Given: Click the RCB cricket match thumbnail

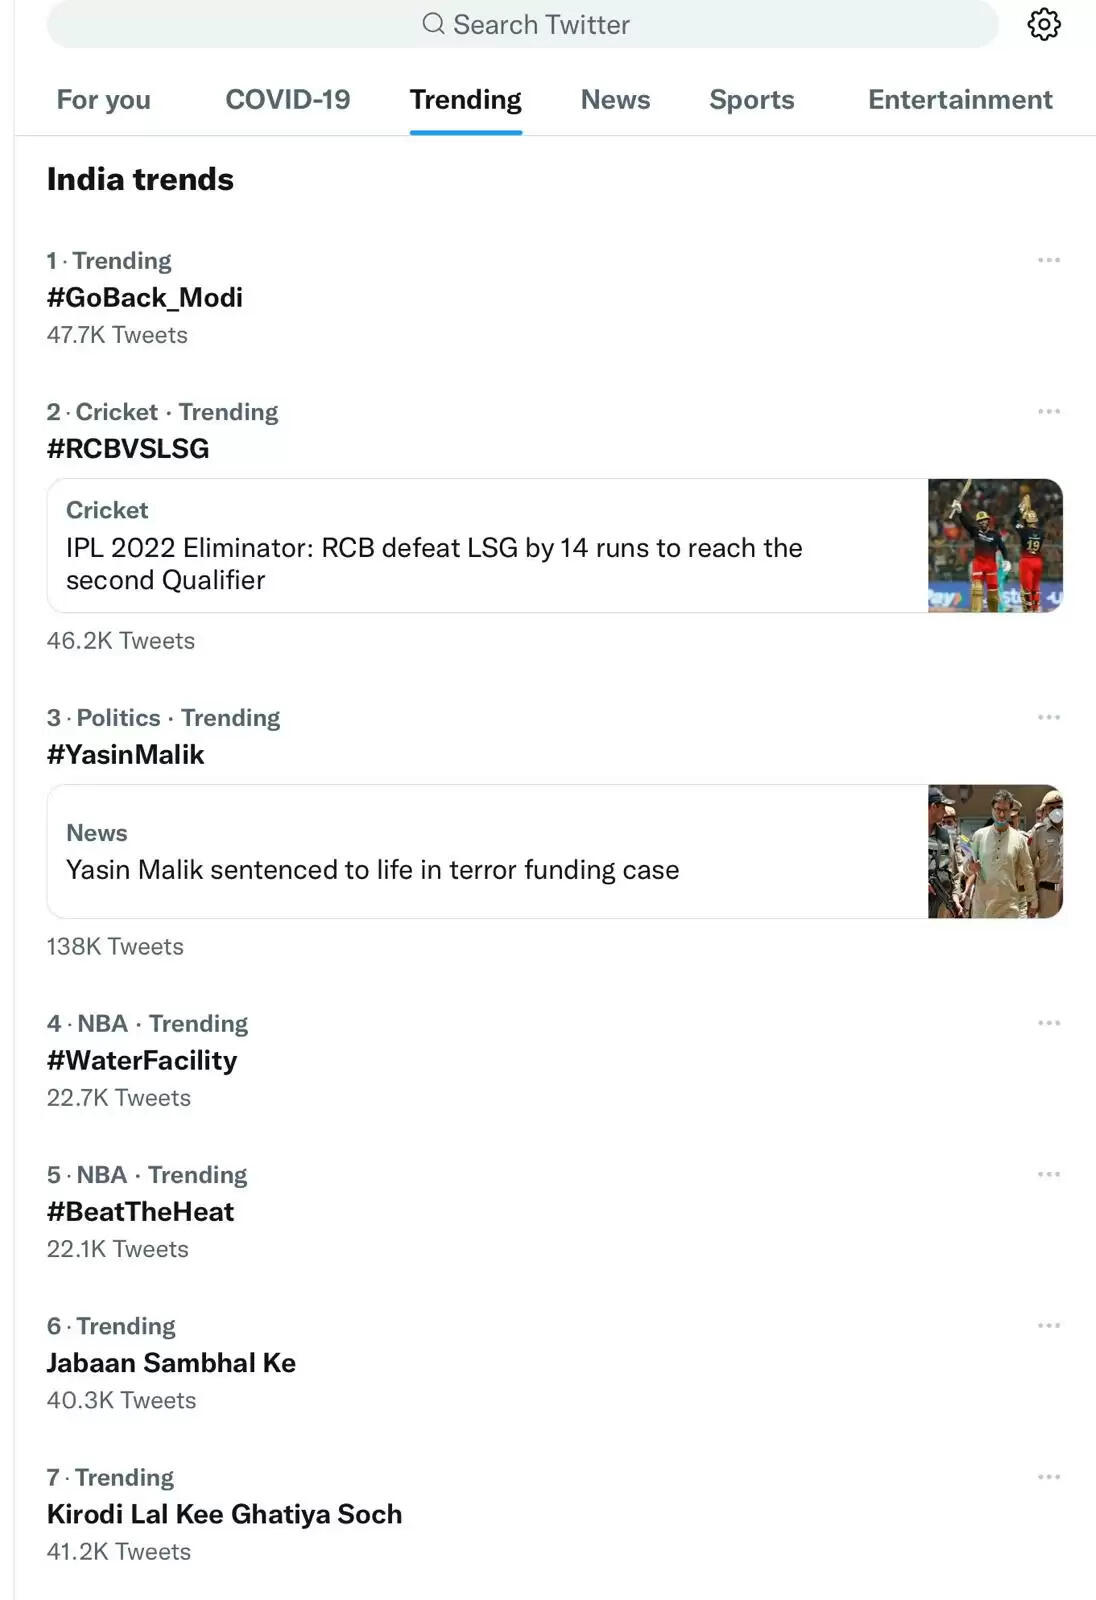Looking at the screenshot, I should (x=995, y=544).
